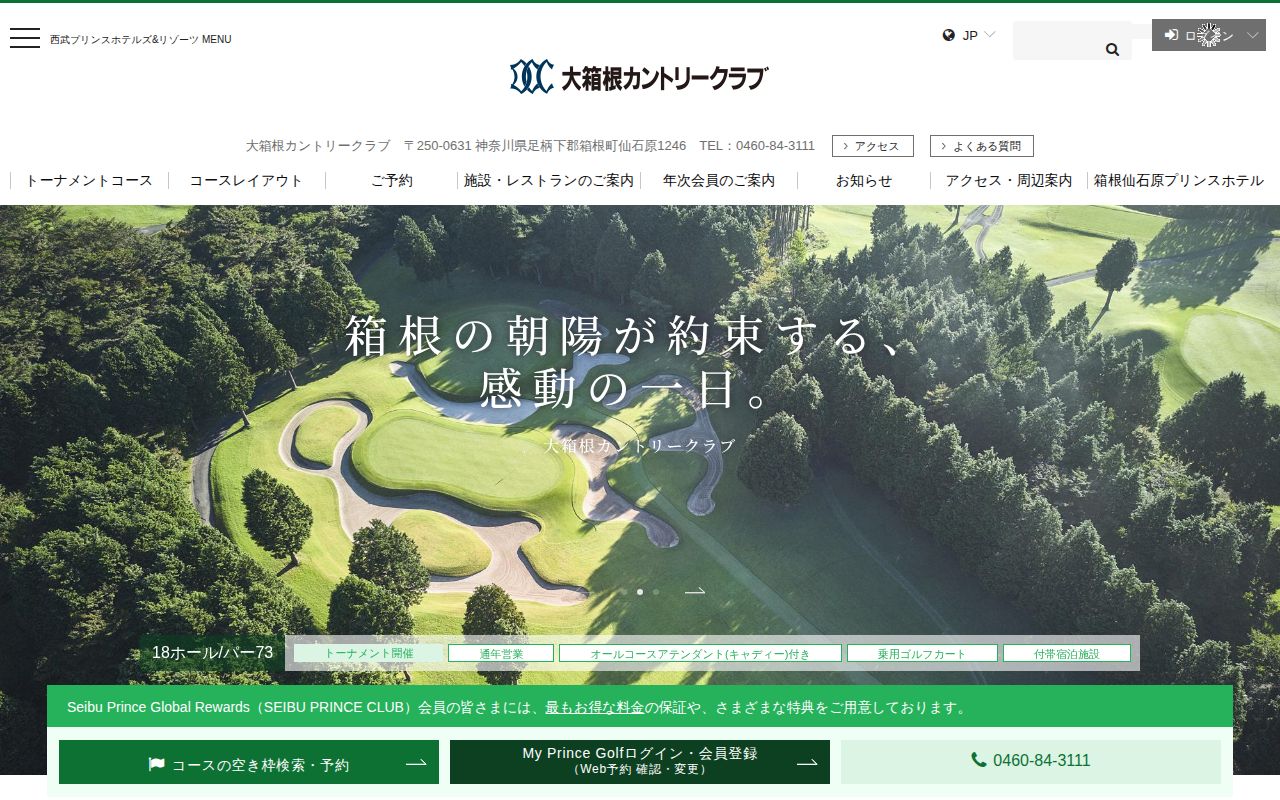Screen dimensions: 1280x800
Task: Click the green phone handset icon
Action: [979, 760]
